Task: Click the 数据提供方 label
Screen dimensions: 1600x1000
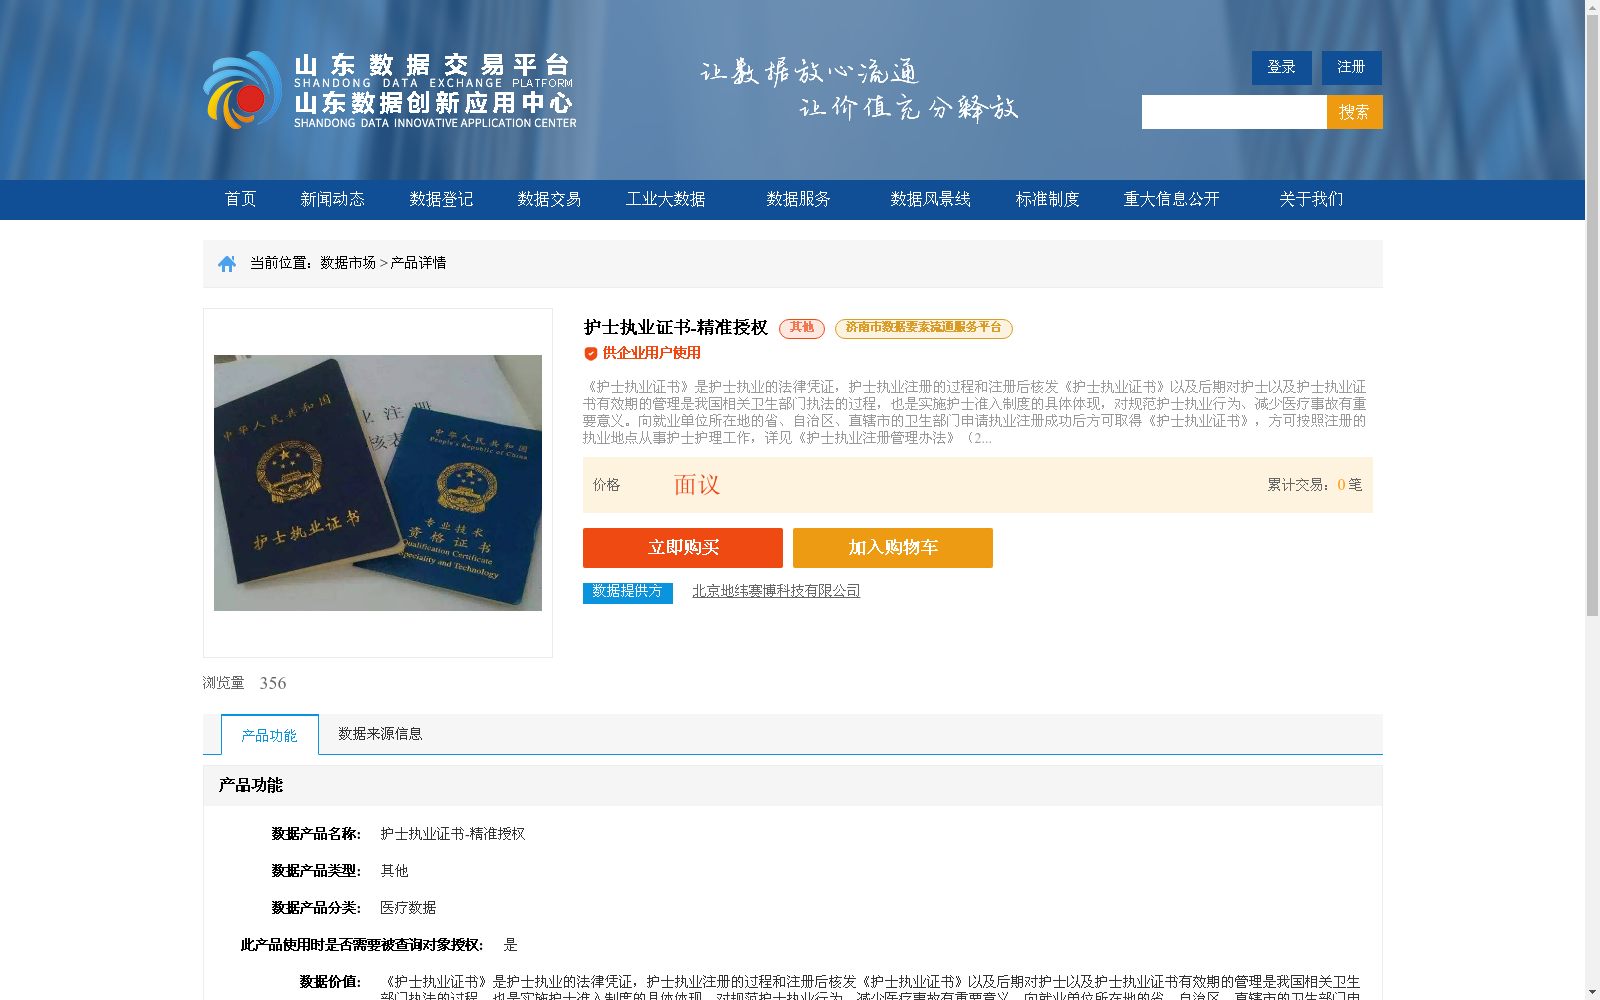Action: (x=628, y=593)
